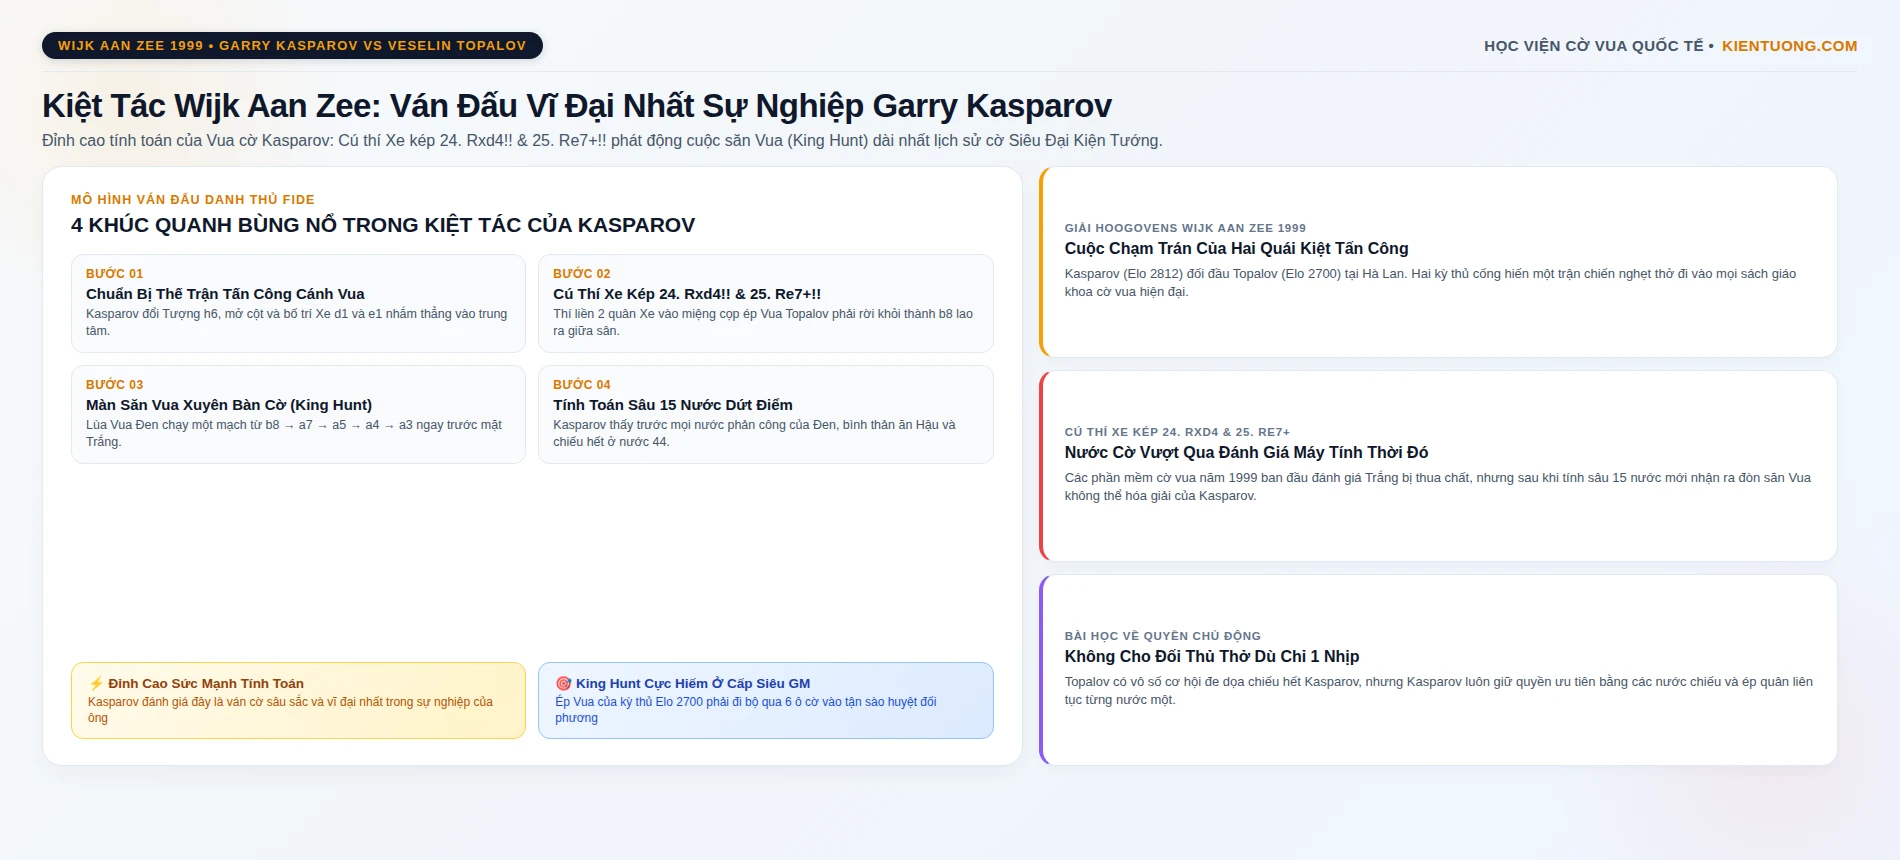Click the lightning bolt icon in the yellow callout
The width and height of the screenshot is (1900, 860).
point(96,684)
